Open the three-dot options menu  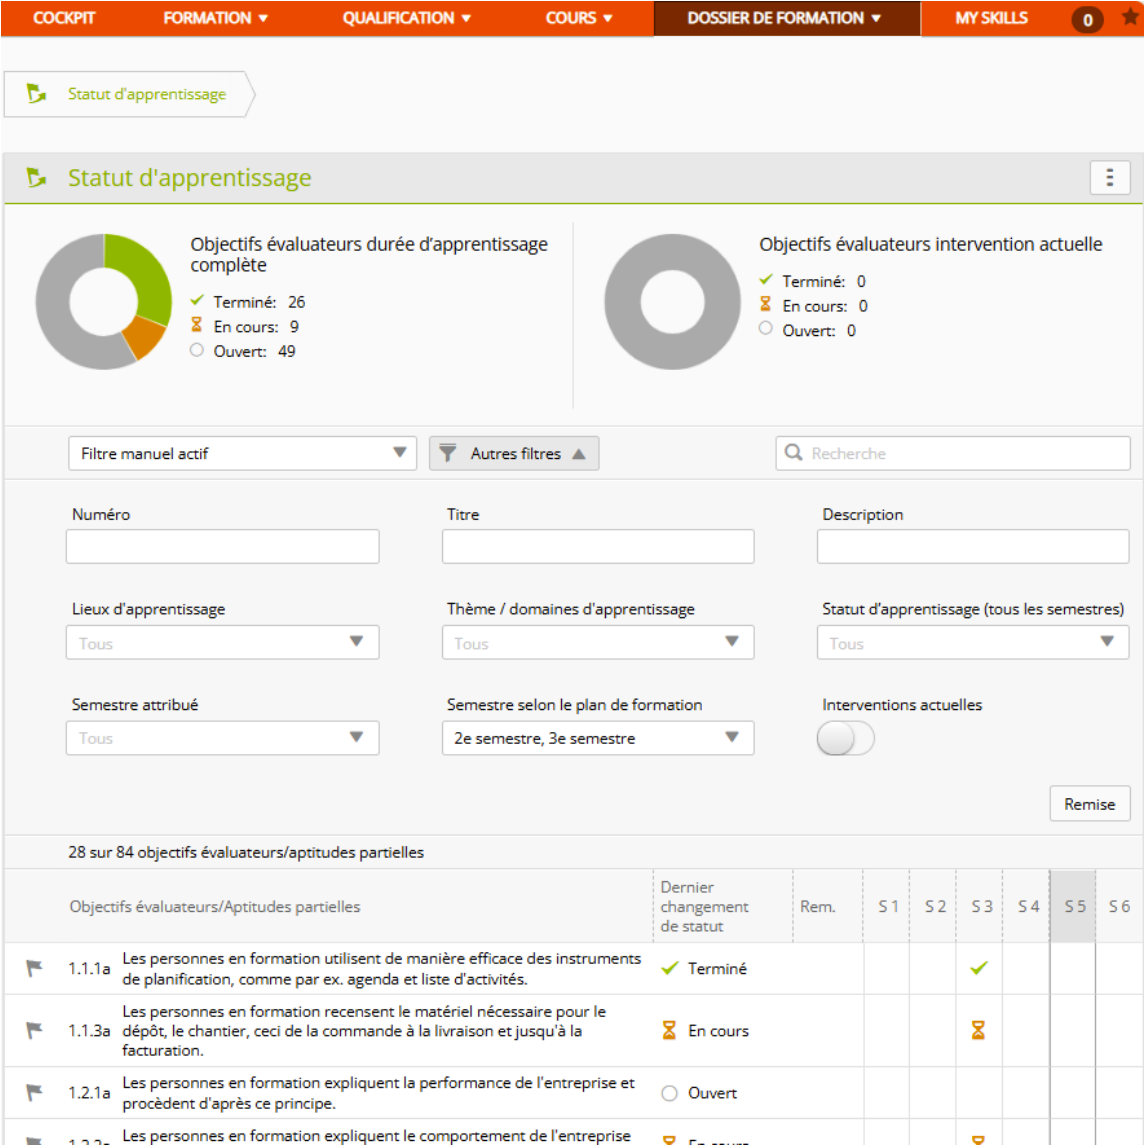(1109, 178)
